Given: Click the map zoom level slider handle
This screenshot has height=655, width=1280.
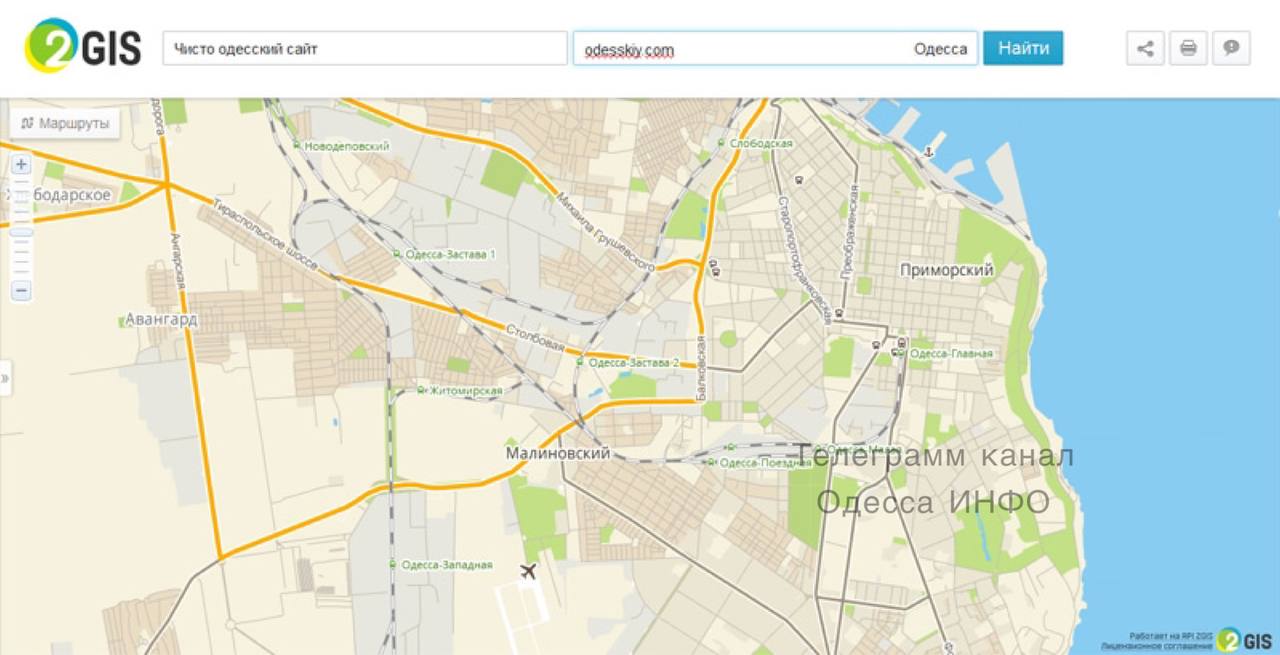Looking at the screenshot, I should pos(21,232).
